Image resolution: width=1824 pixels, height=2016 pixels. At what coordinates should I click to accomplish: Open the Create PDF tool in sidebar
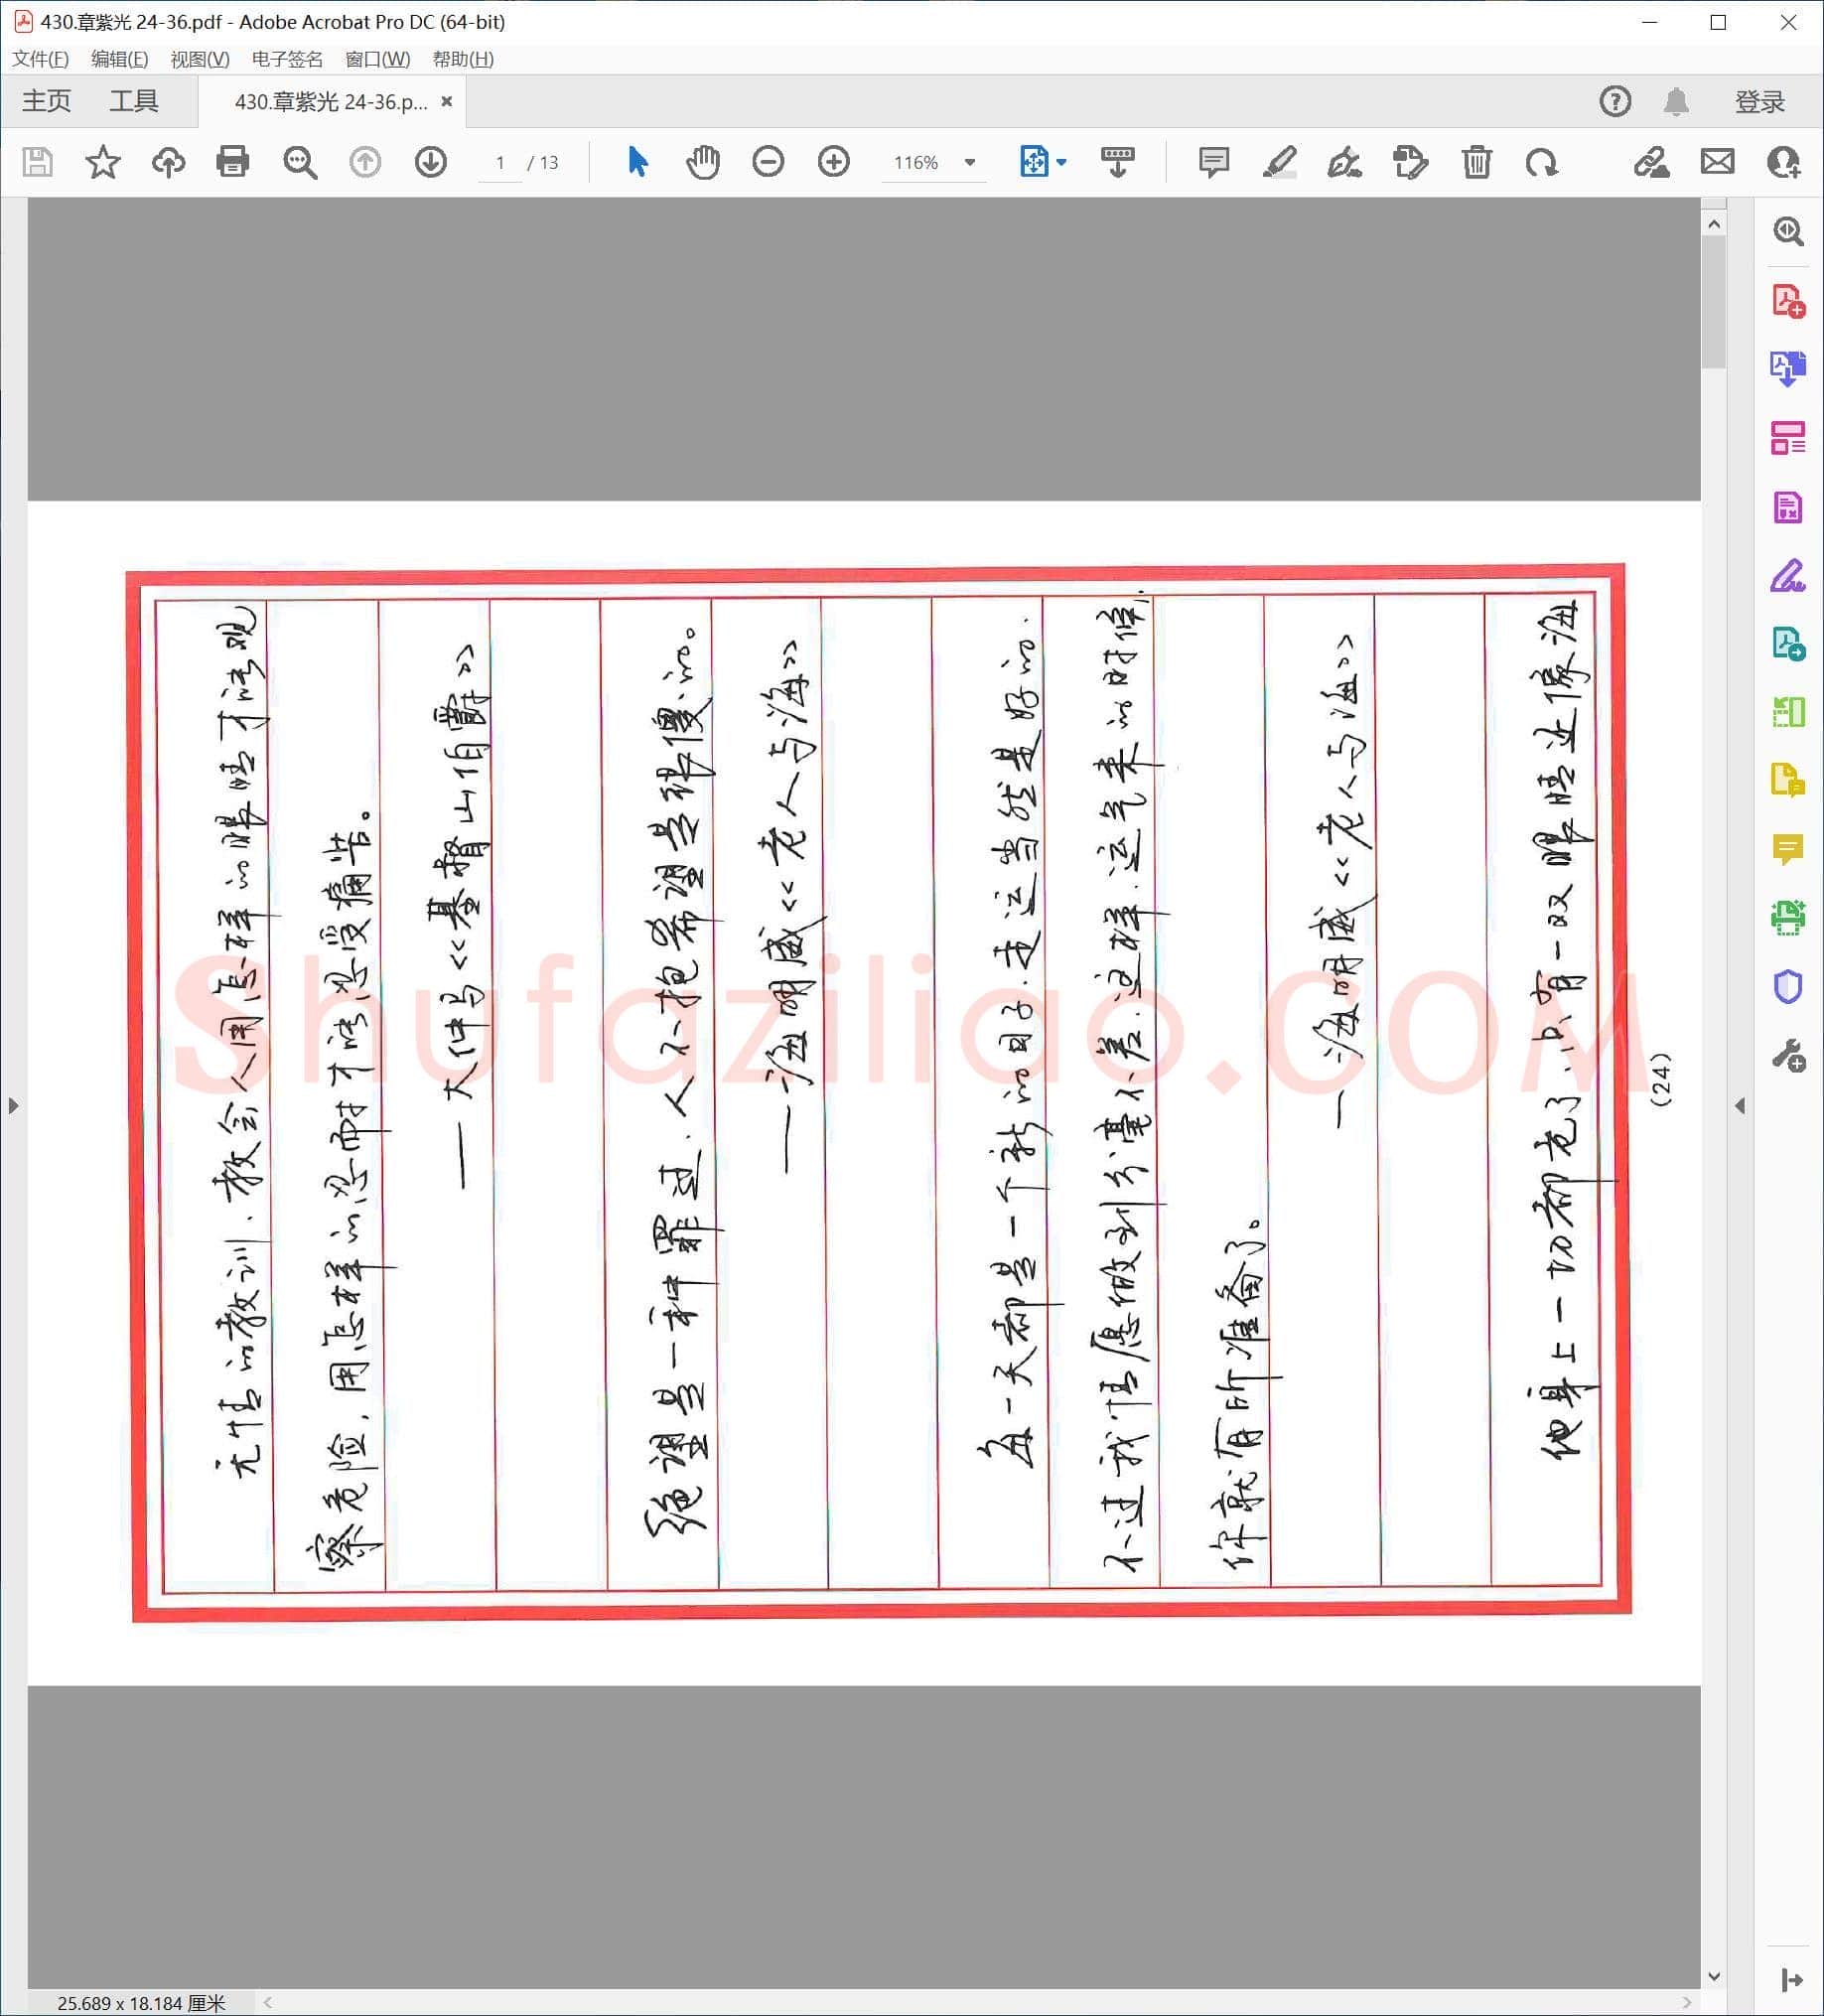[x=1788, y=301]
